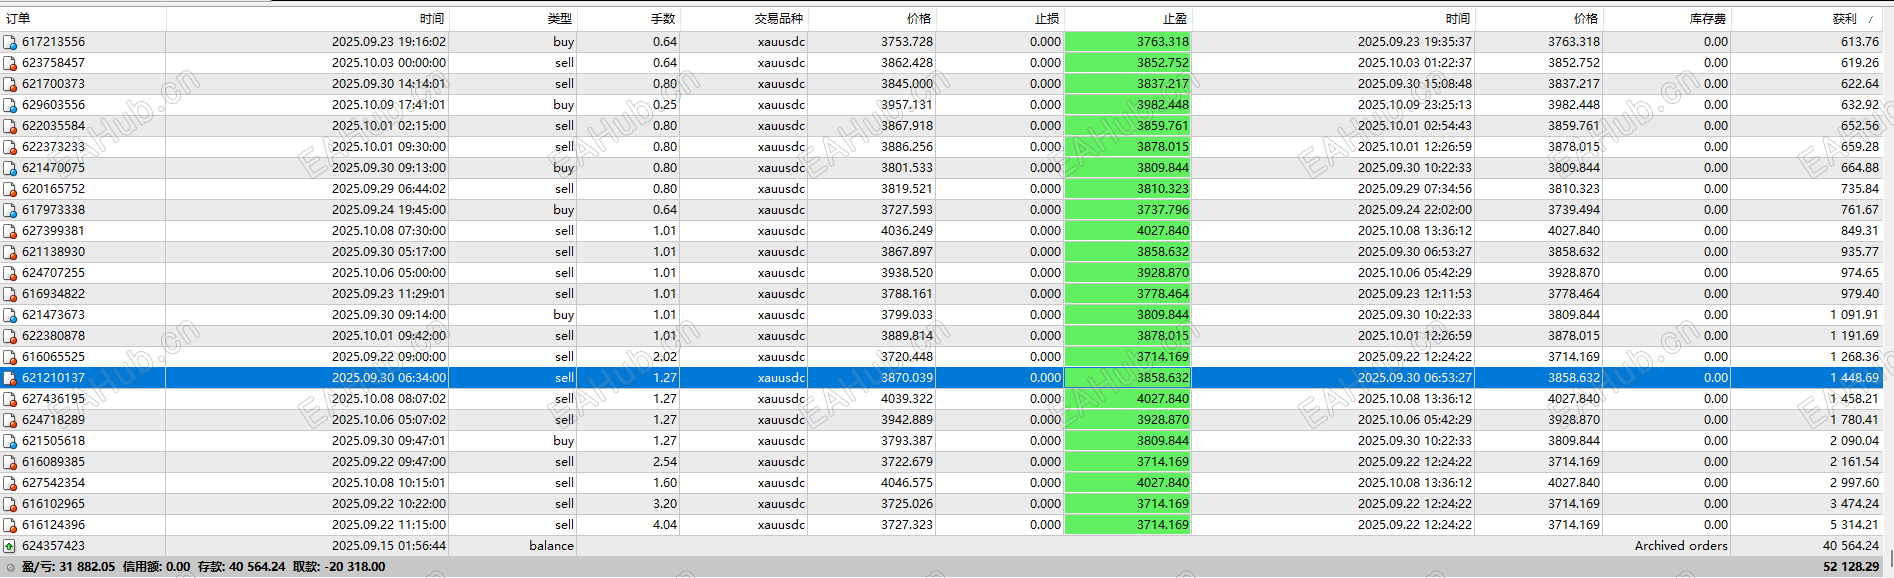Pick the icon next to order 616065525
Viewport: 1894px width, 578px height.
[x=10, y=357]
